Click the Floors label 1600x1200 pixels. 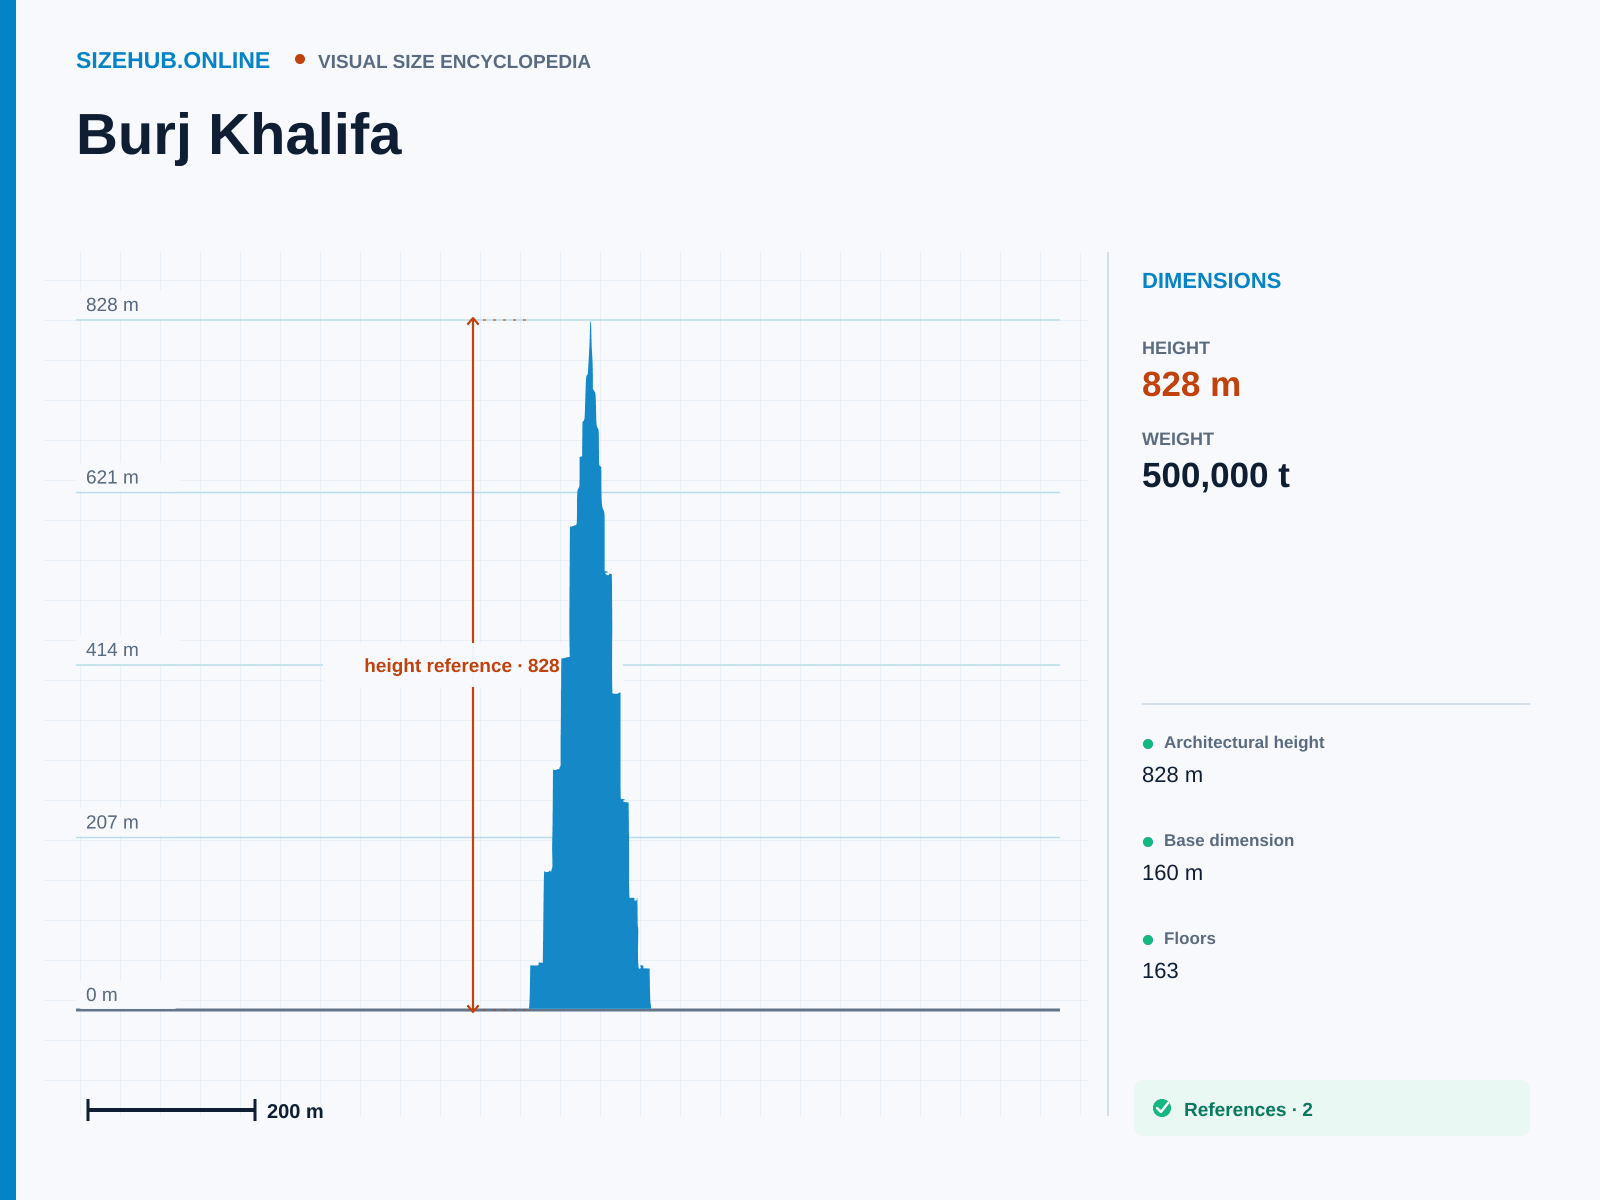click(x=1190, y=939)
